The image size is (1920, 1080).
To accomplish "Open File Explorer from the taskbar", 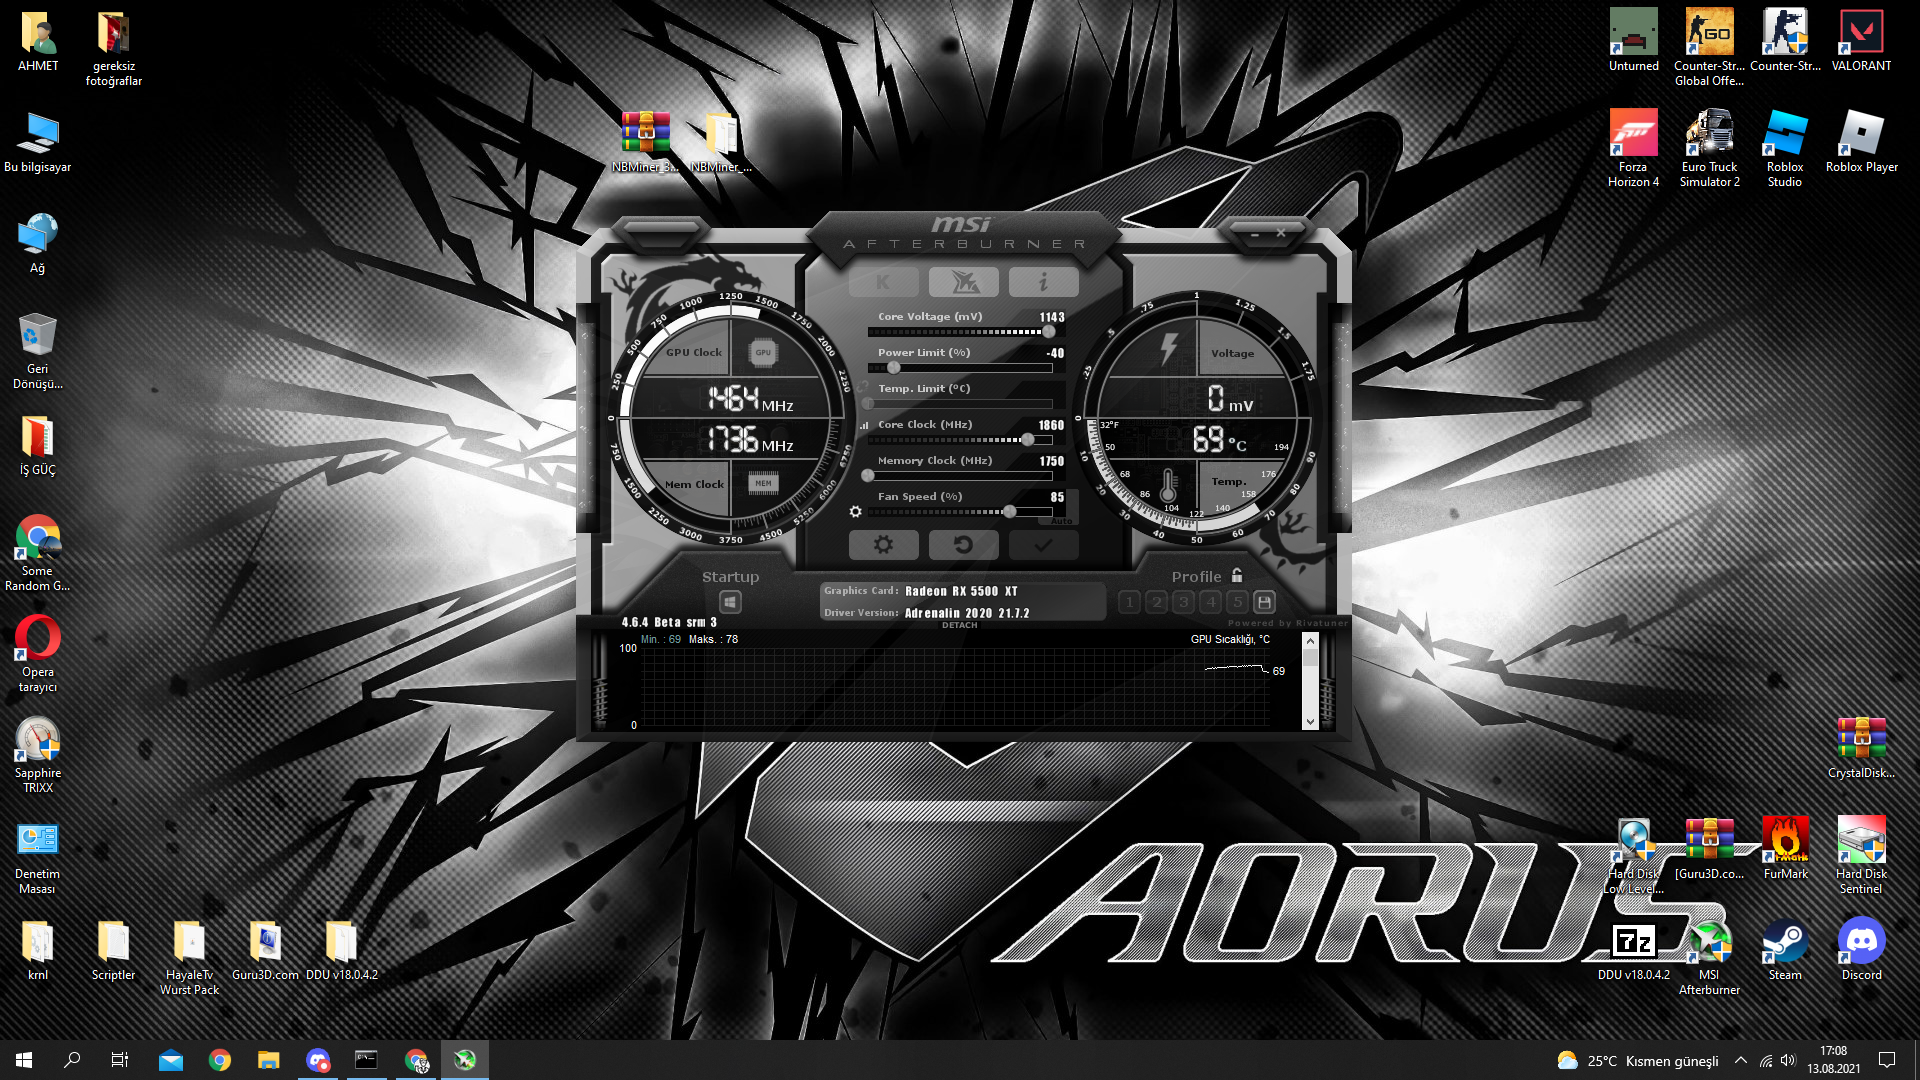I will 268,1060.
